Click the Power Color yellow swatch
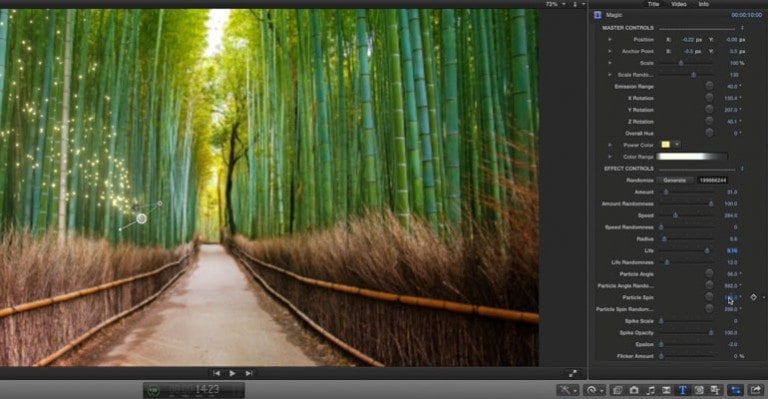 [666, 144]
